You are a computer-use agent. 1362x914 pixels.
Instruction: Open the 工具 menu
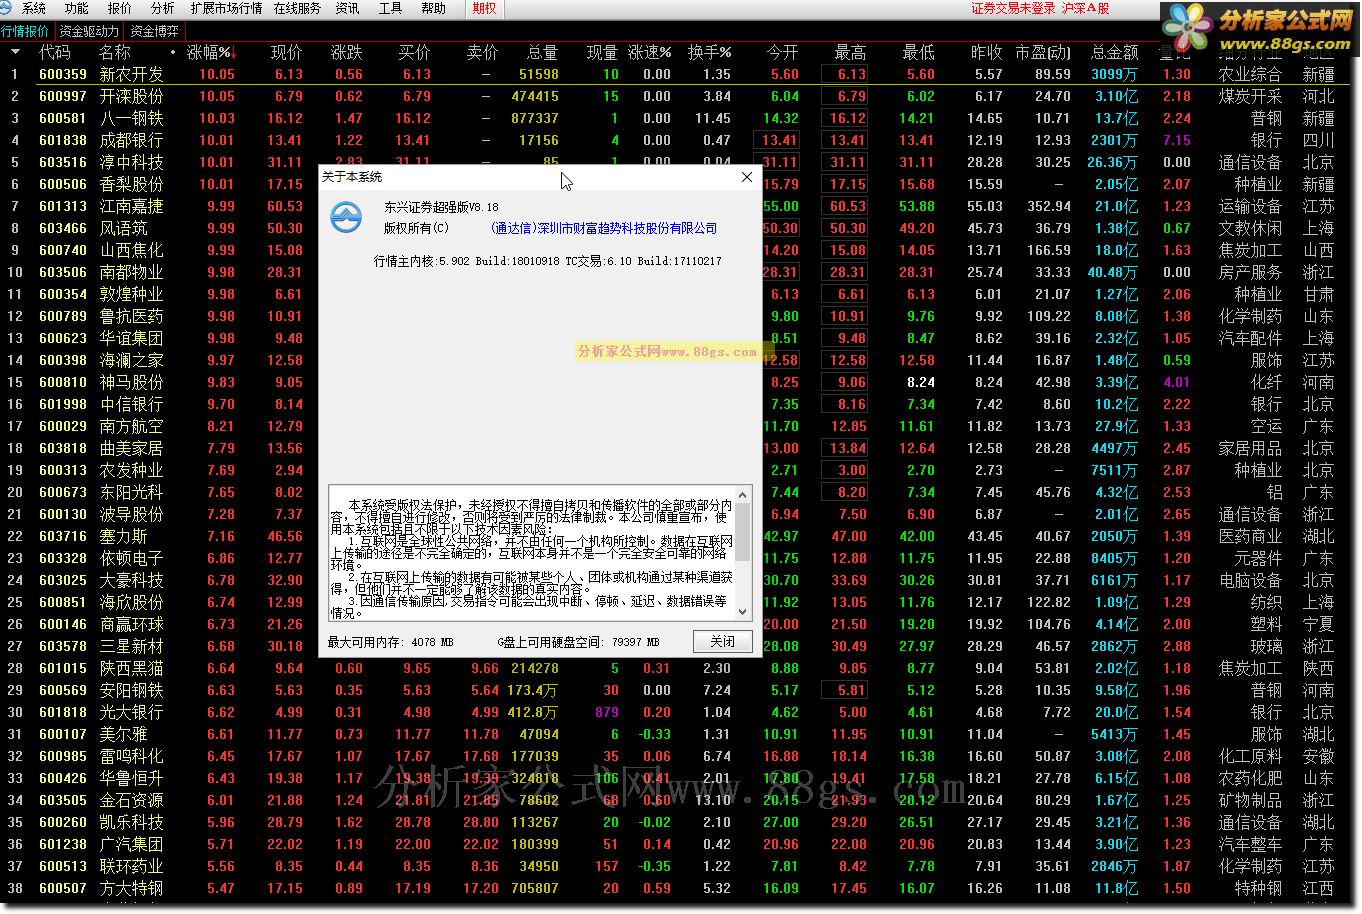tap(390, 8)
